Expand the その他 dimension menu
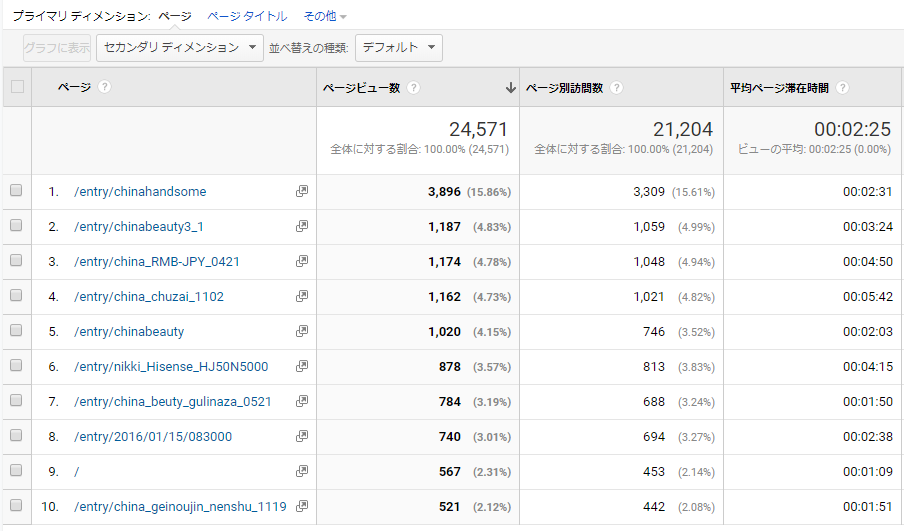 click(x=325, y=16)
